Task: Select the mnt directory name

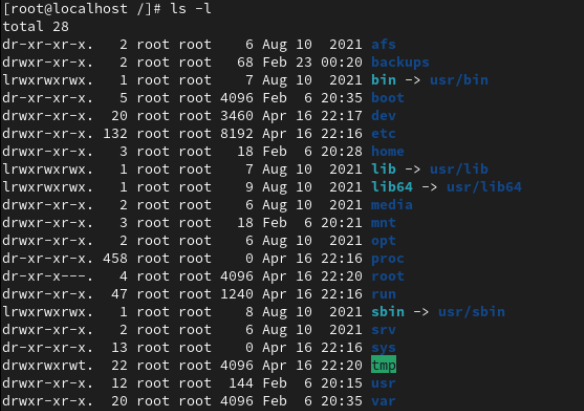Action: (383, 223)
